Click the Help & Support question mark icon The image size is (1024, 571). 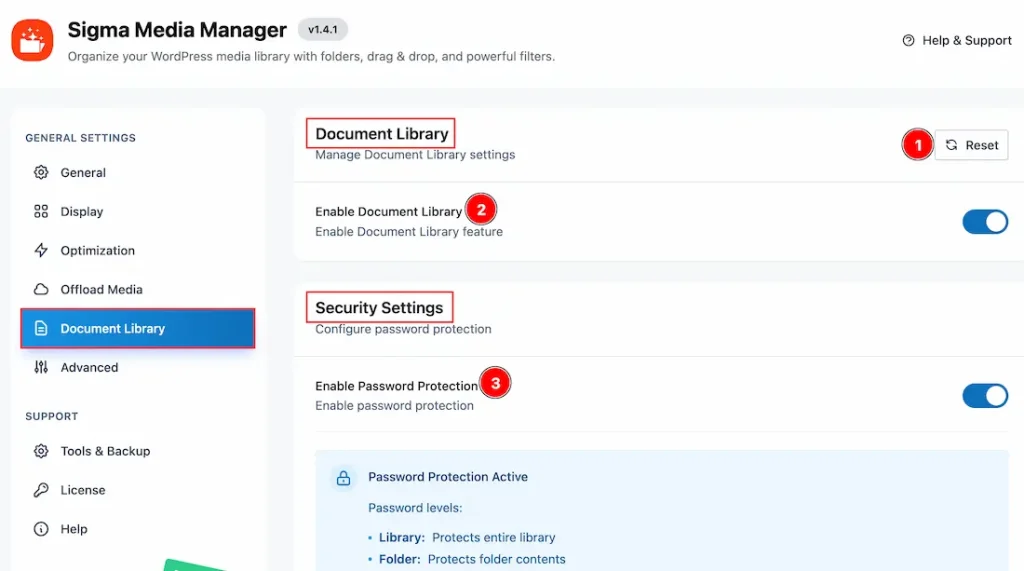[908, 41]
